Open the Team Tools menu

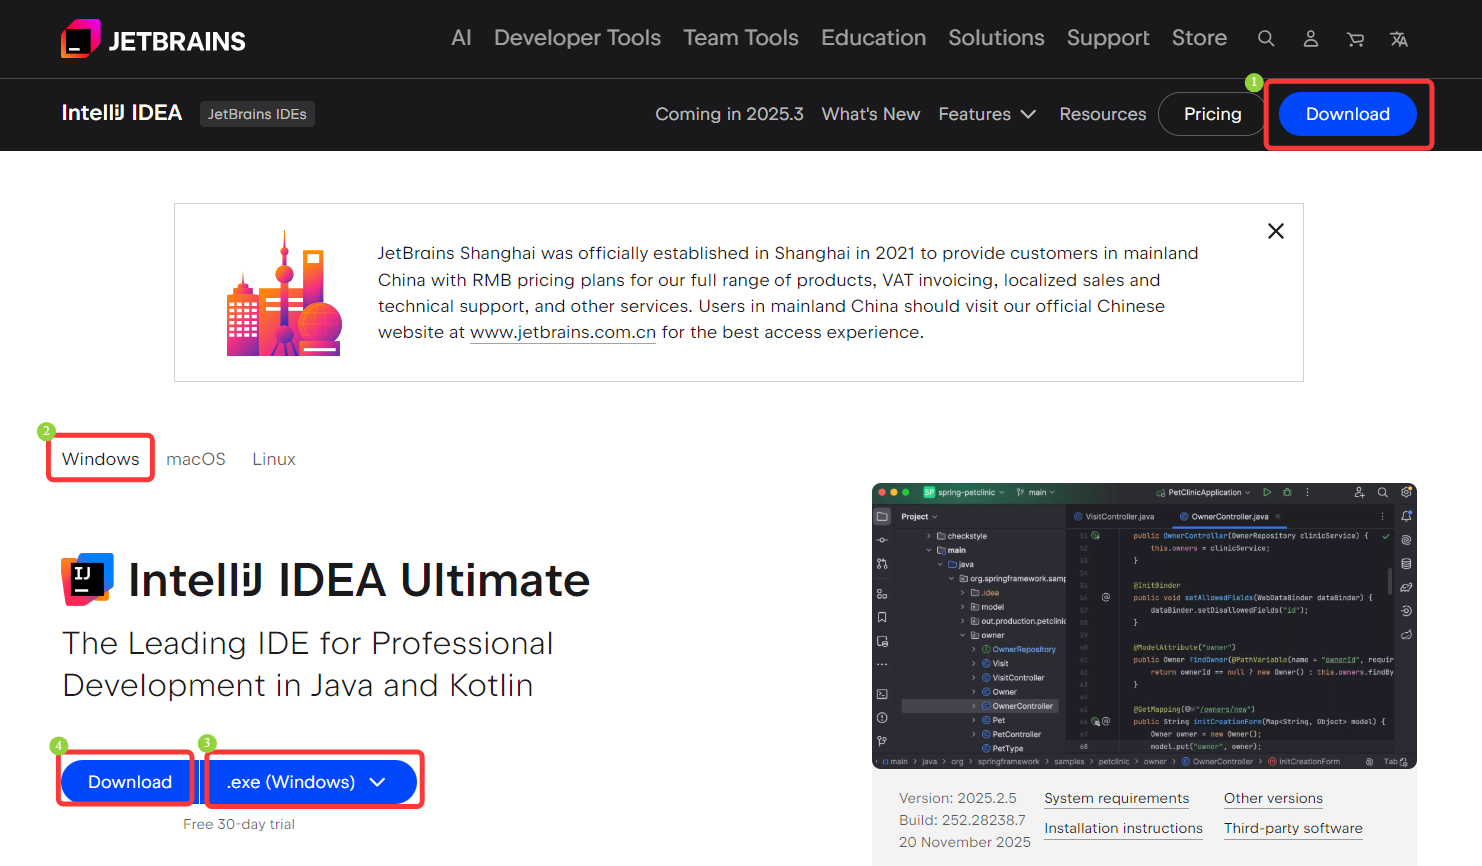point(741,38)
